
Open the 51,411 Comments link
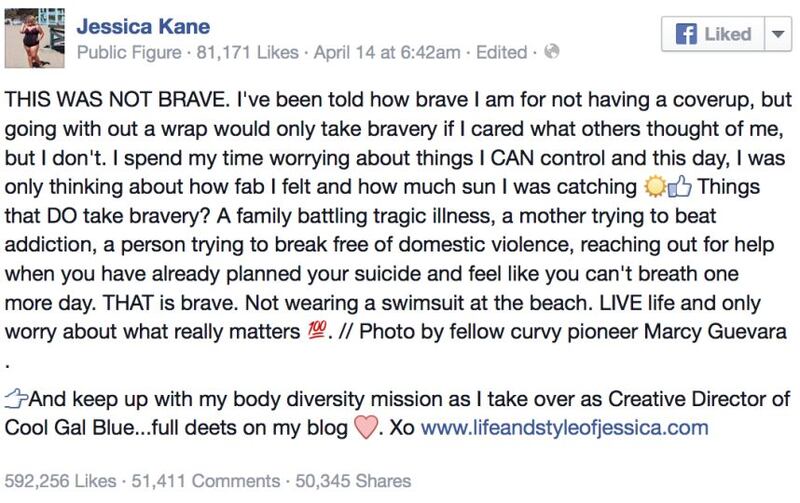206,481
